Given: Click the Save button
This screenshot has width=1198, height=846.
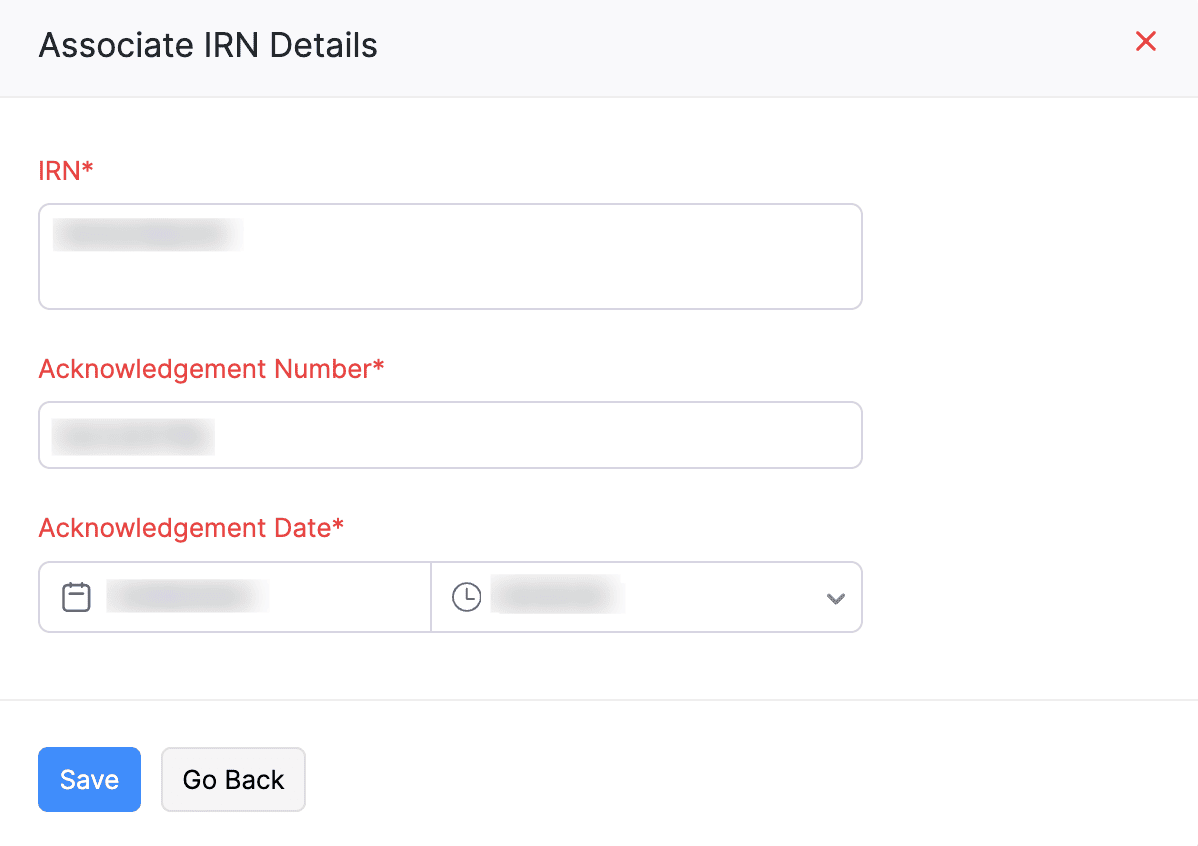Looking at the screenshot, I should pos(89,779).
